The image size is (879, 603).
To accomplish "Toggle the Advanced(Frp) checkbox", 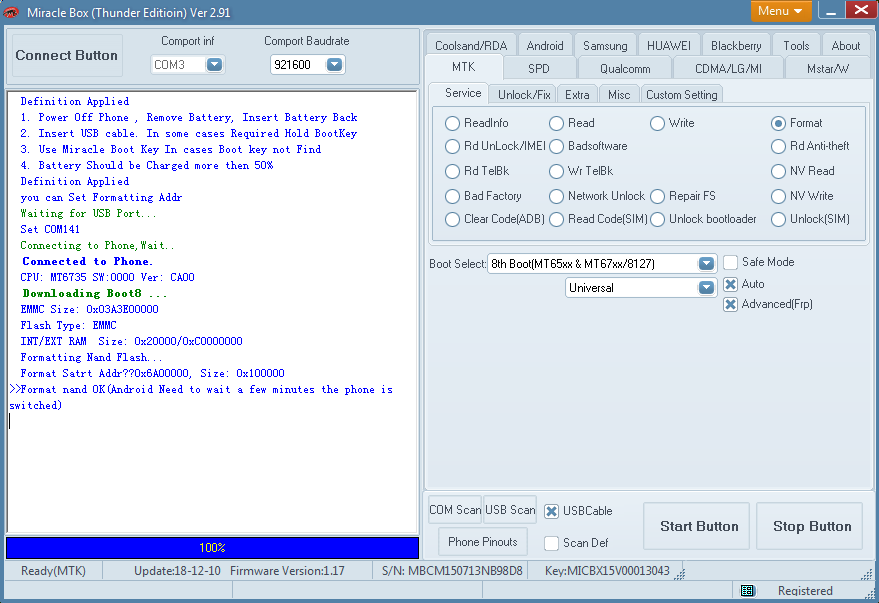I will pos(730,304).
